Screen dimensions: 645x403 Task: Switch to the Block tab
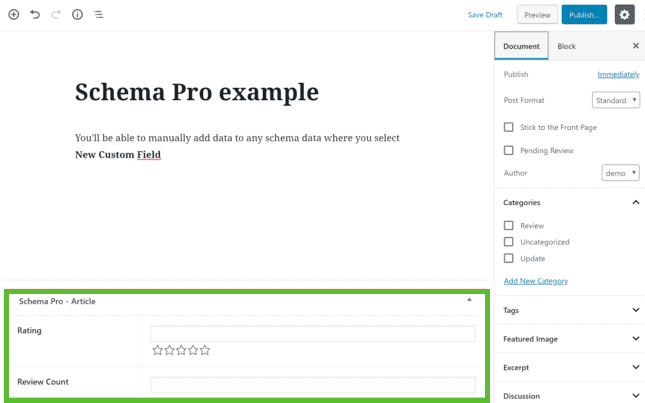coord(566,46)
